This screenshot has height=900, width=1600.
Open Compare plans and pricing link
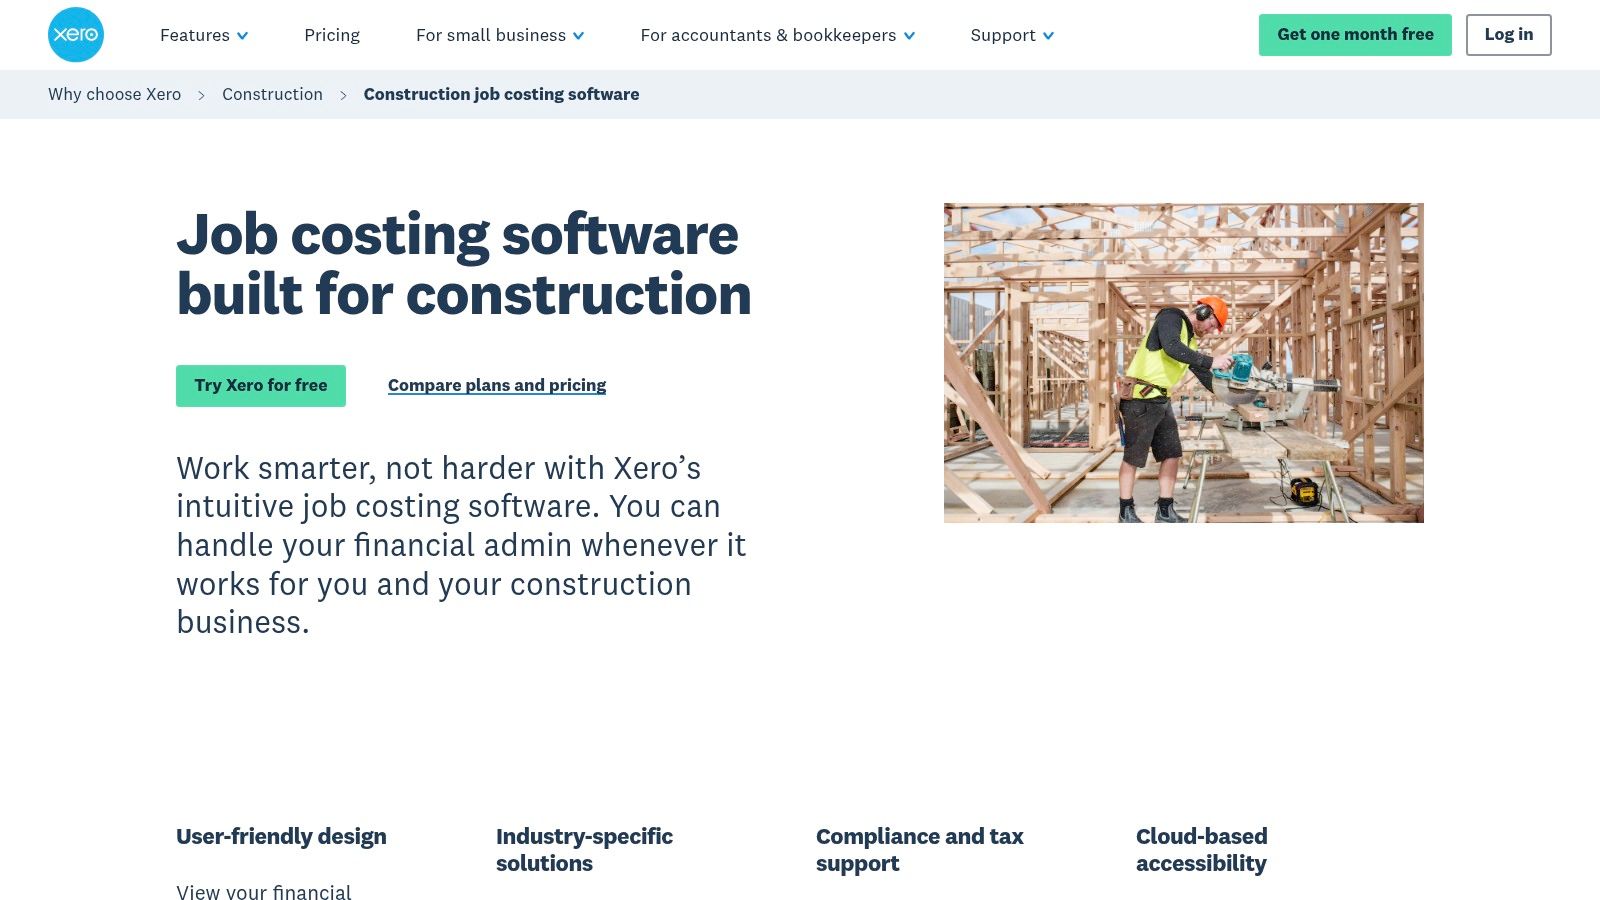pos(497,385)
